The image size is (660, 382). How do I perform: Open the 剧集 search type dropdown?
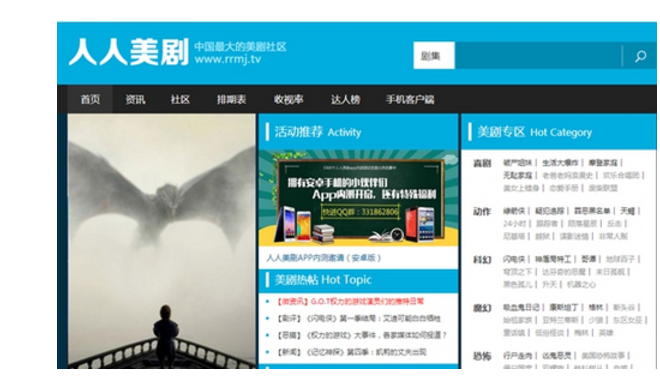pyautogui.click(x=434, y=56)
